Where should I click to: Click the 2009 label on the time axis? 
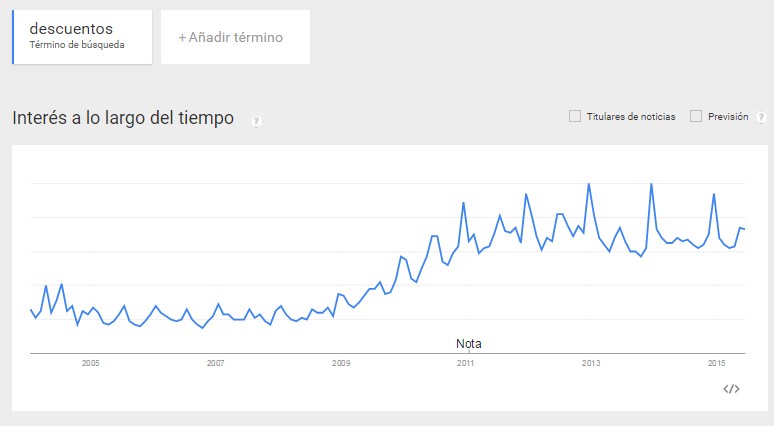[341, 362]
